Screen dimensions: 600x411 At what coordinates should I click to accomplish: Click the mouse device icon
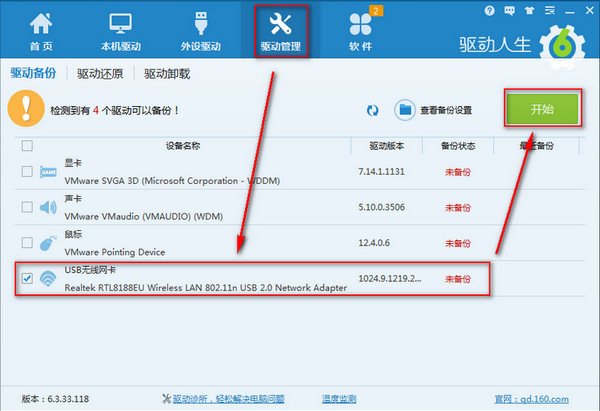click(48, 243)
